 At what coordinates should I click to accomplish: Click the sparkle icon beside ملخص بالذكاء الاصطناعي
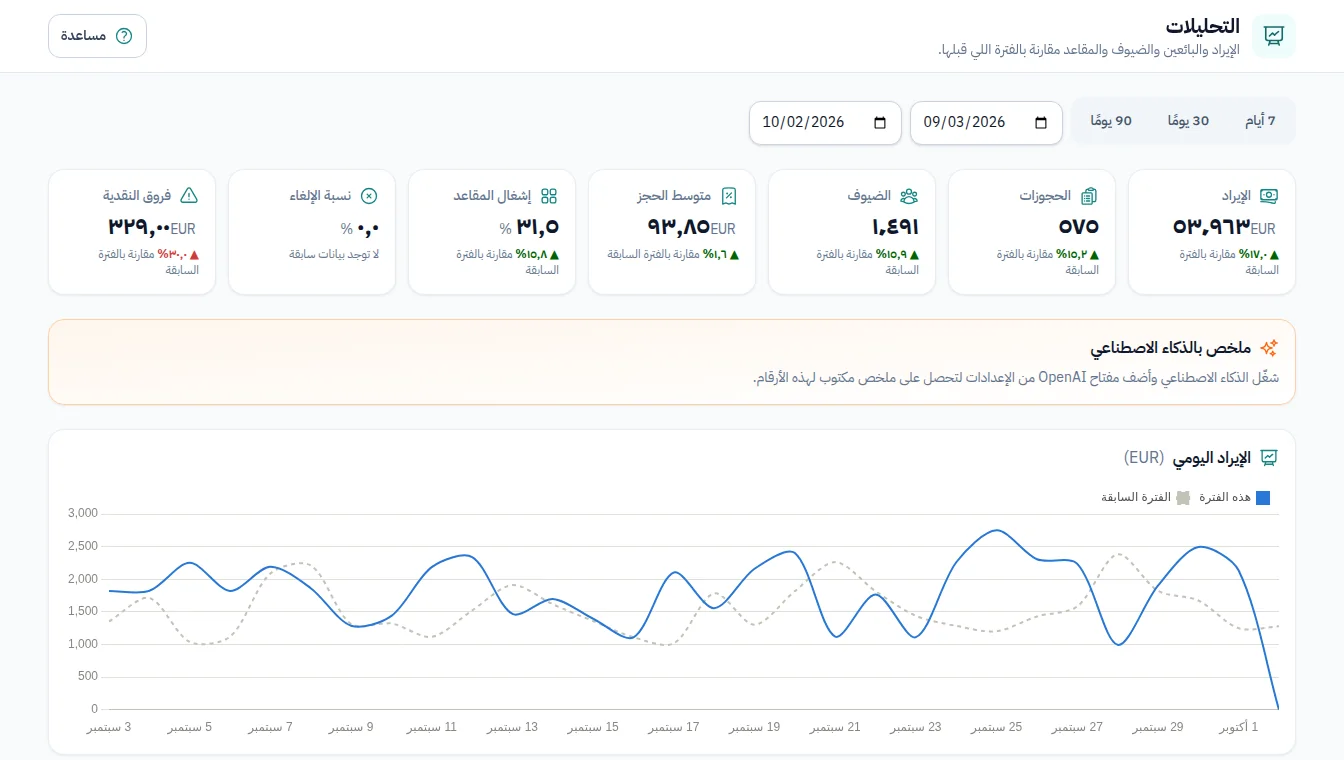(1269, 348)
